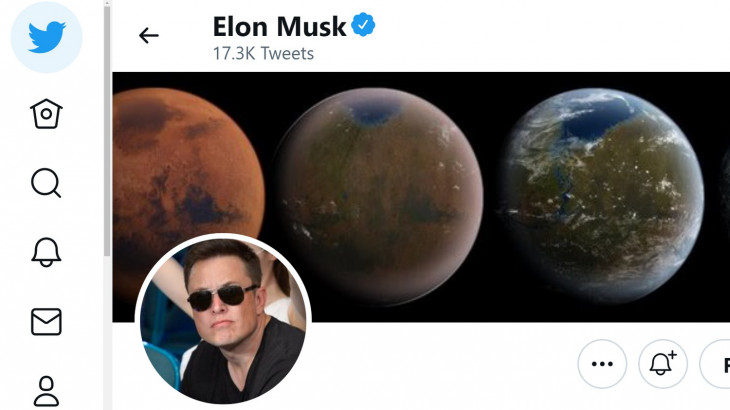The image size is (730, 410).
Task: Click the middle partially terraformed planet
Action: pos(378,196)
